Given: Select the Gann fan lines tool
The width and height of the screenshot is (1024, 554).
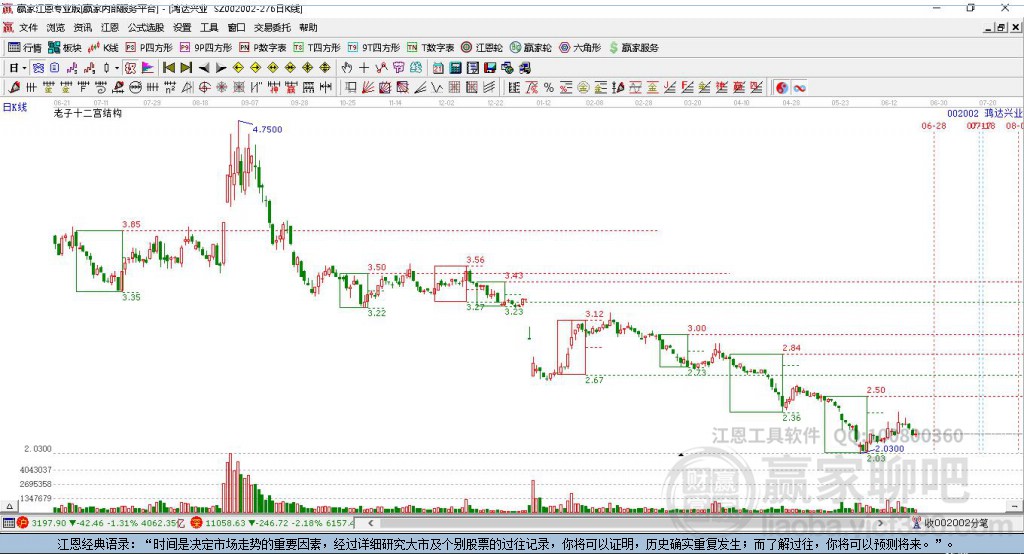Looking at the screenshot, I should 368,88.
